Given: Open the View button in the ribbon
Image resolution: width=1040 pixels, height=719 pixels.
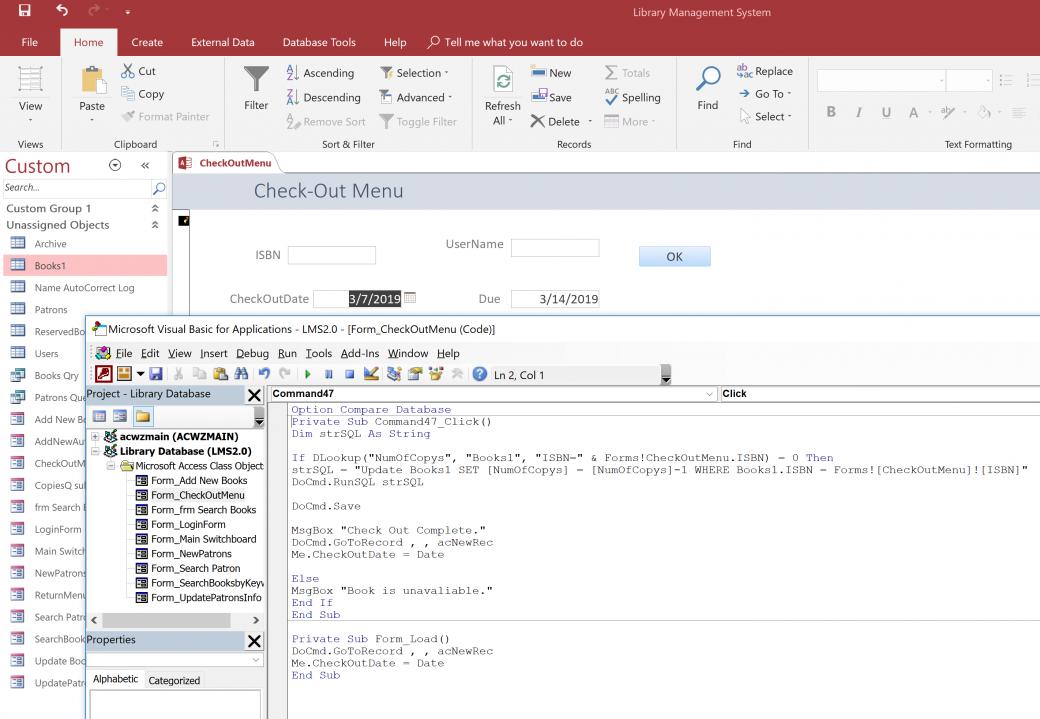Looking at the screenshot, I should 30,94.
